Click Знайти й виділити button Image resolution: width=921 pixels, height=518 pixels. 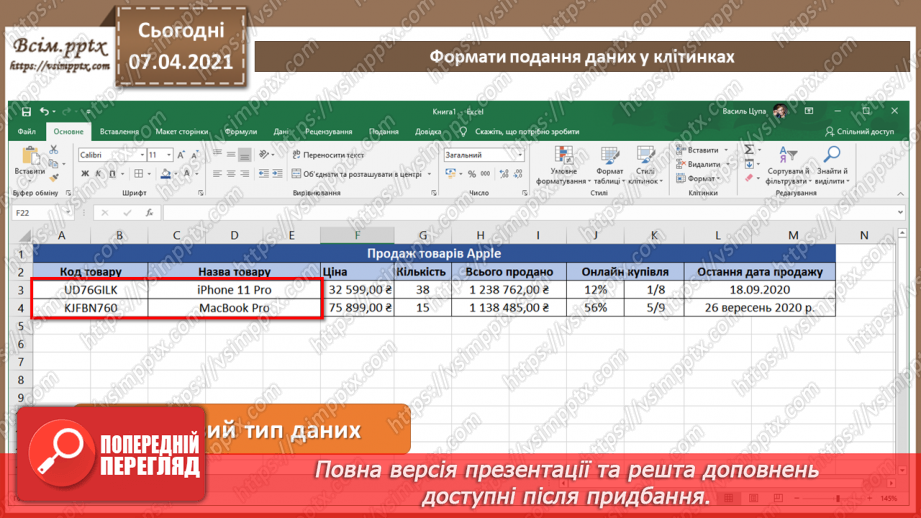832,166
